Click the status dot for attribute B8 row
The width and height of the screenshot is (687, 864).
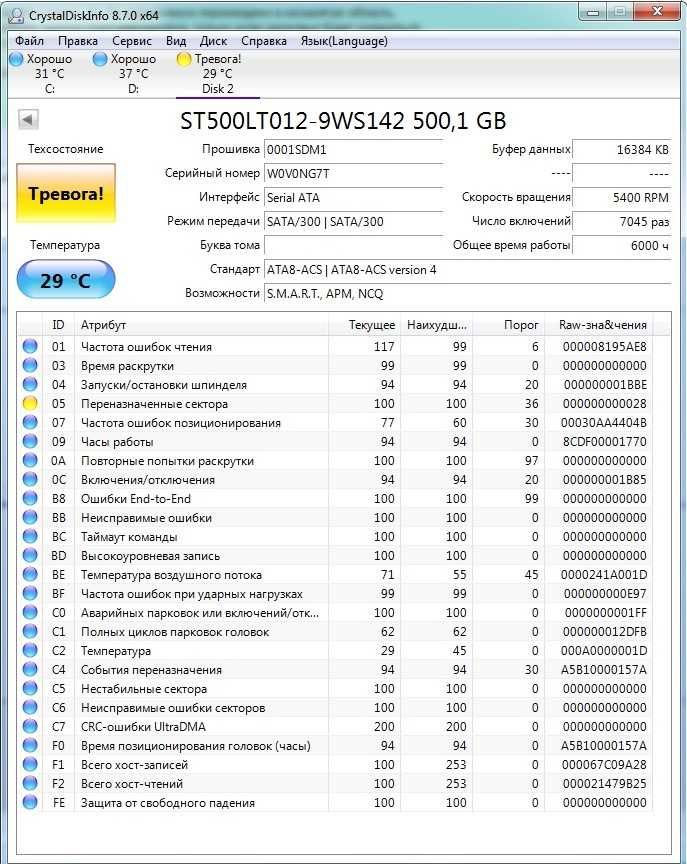click(x=30, y=498)
